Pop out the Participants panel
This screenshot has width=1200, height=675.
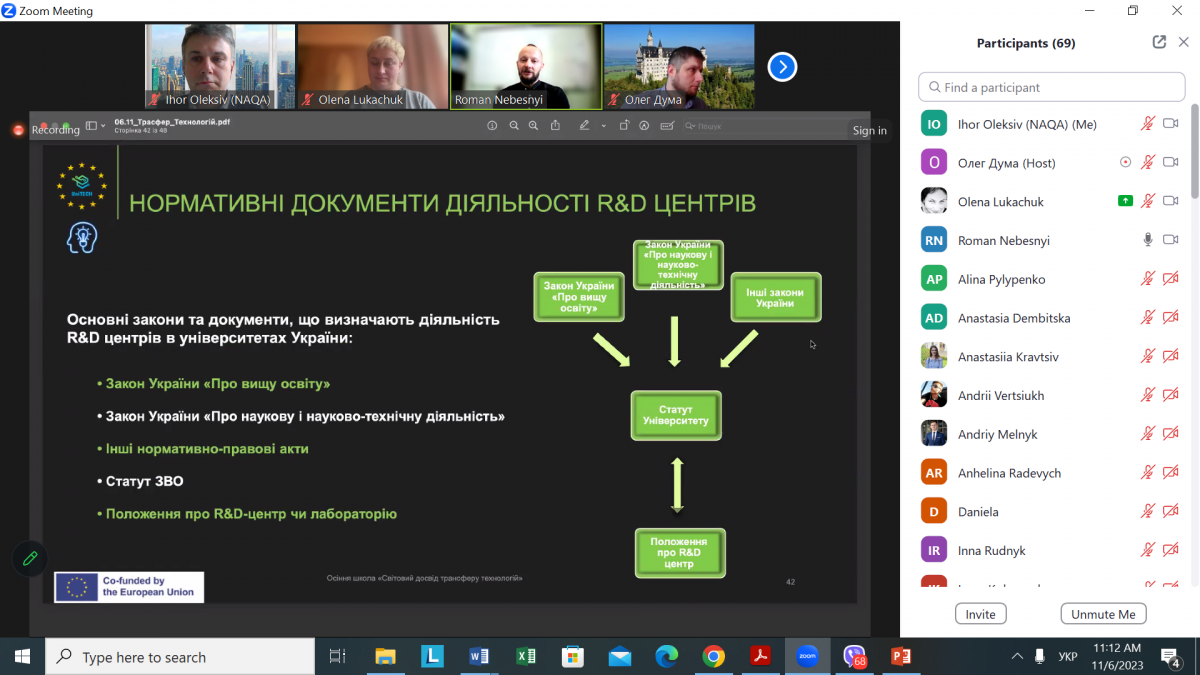pos(1158,42)
